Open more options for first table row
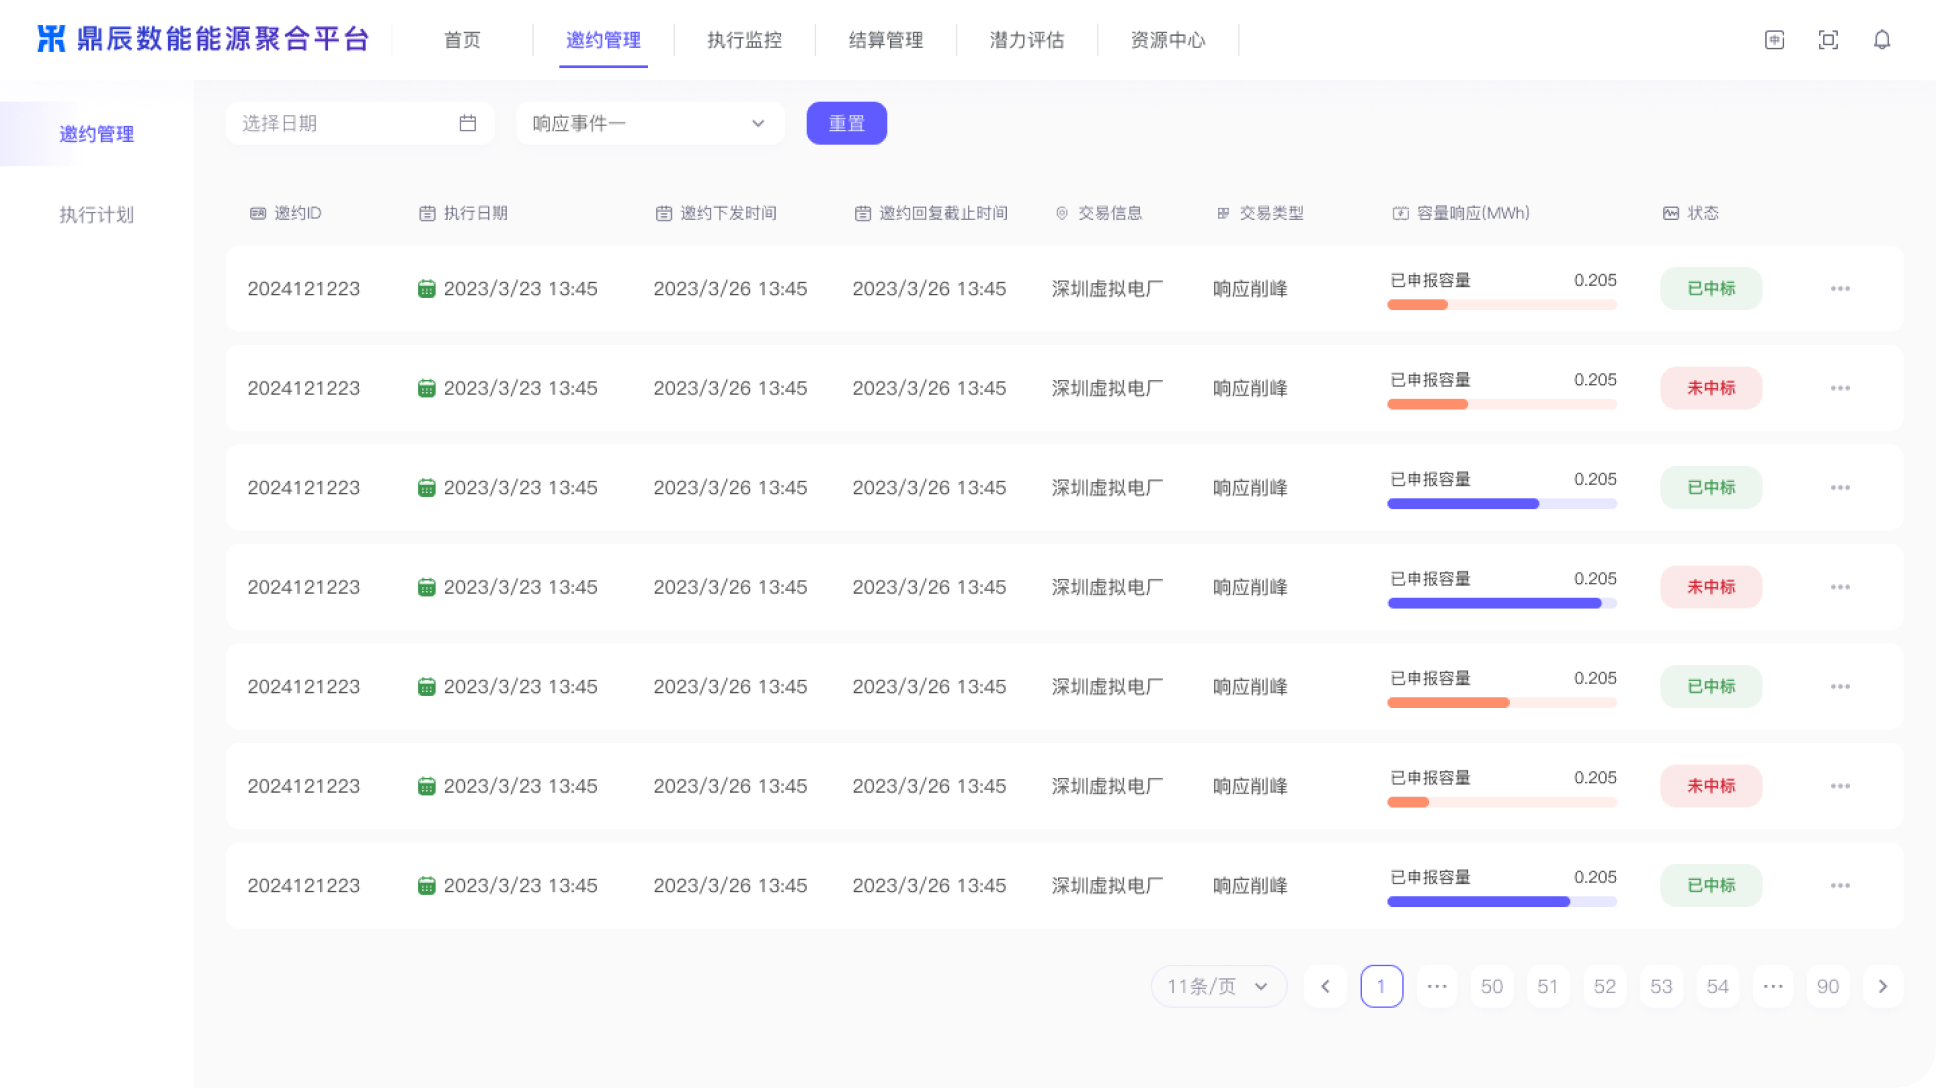The height and width of the screenshot is (1088, 1936). (x=1840, y=289)
